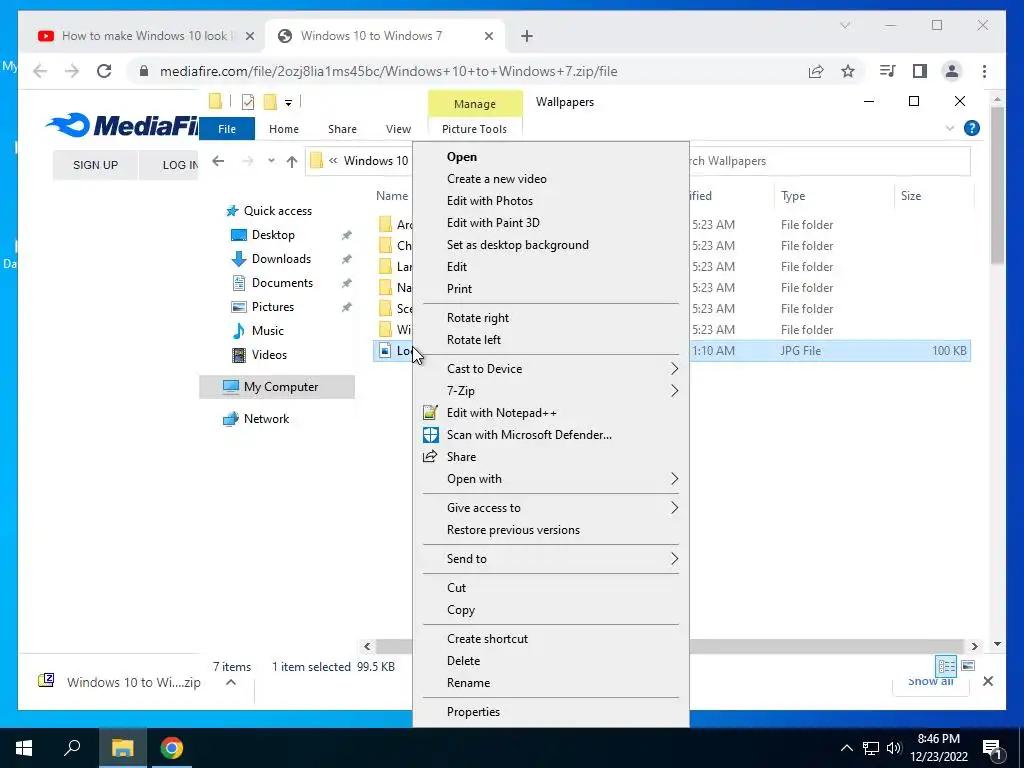This screenshot has width=1024, height=768.
Task: Open Pictures in navigation pane
Action: tap(272, 307)
